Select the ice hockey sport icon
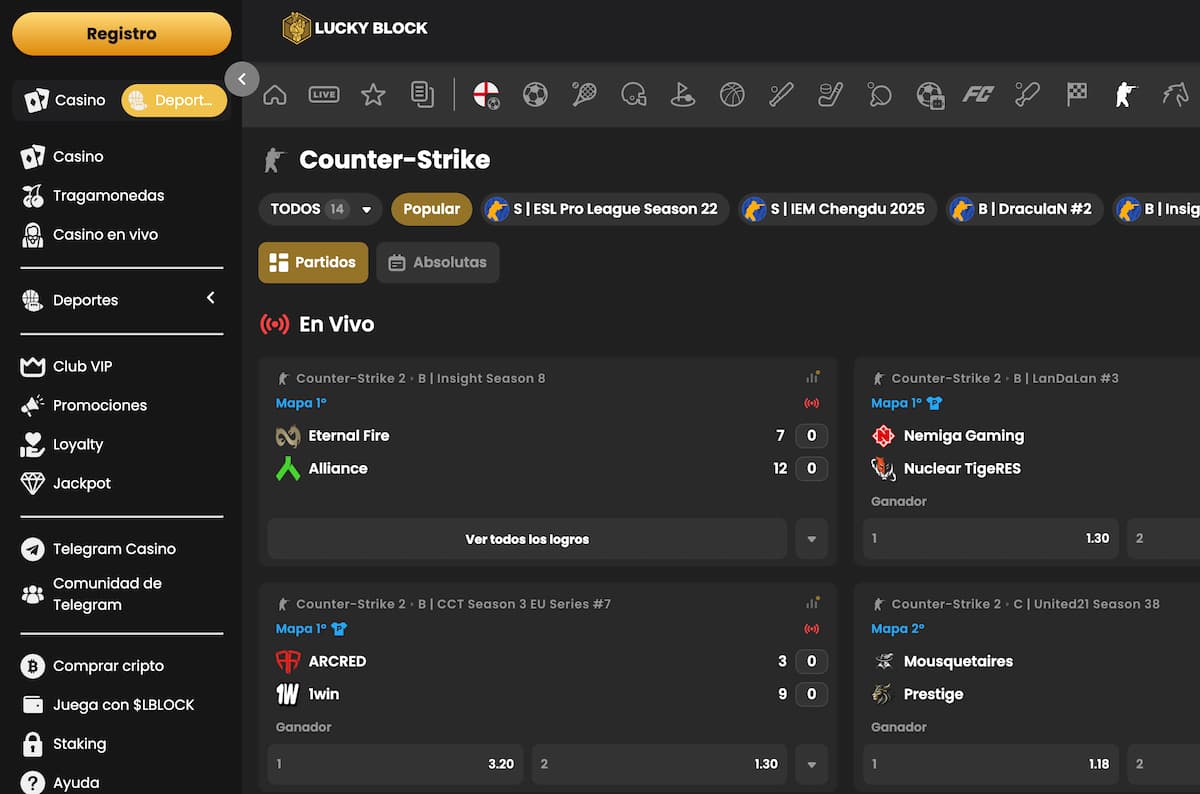 (x=830, y=95)
